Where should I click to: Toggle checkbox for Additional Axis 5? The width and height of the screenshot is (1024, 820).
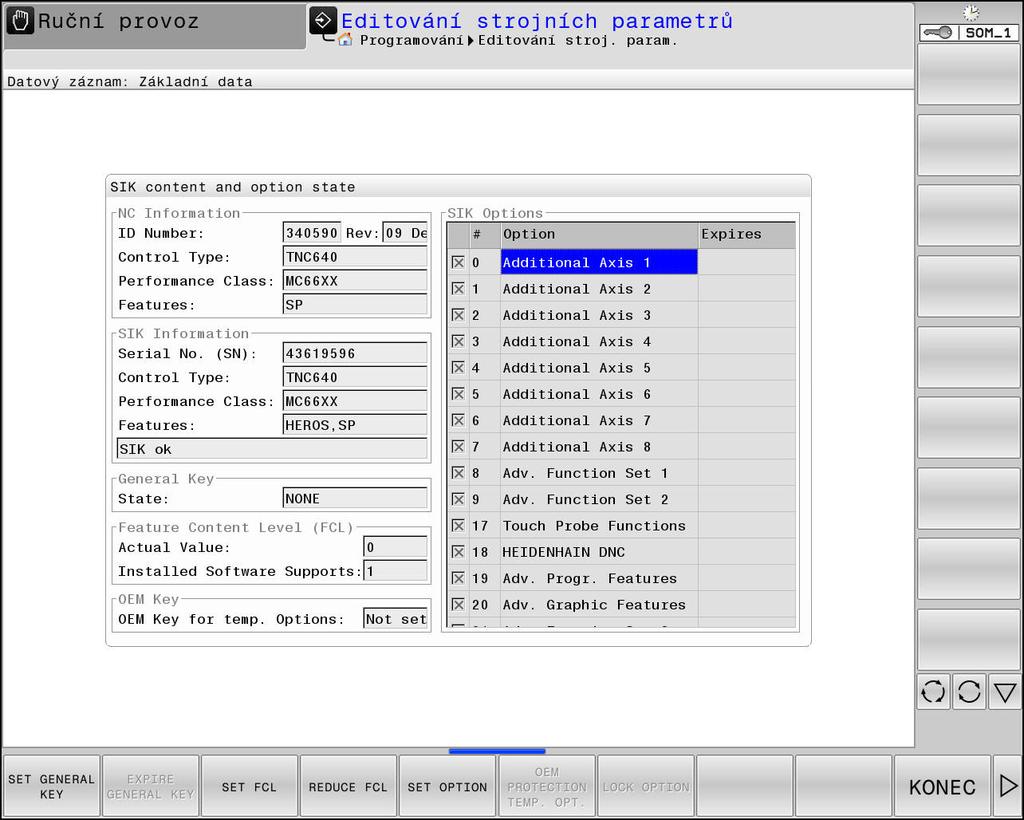(x=458, y=368)
